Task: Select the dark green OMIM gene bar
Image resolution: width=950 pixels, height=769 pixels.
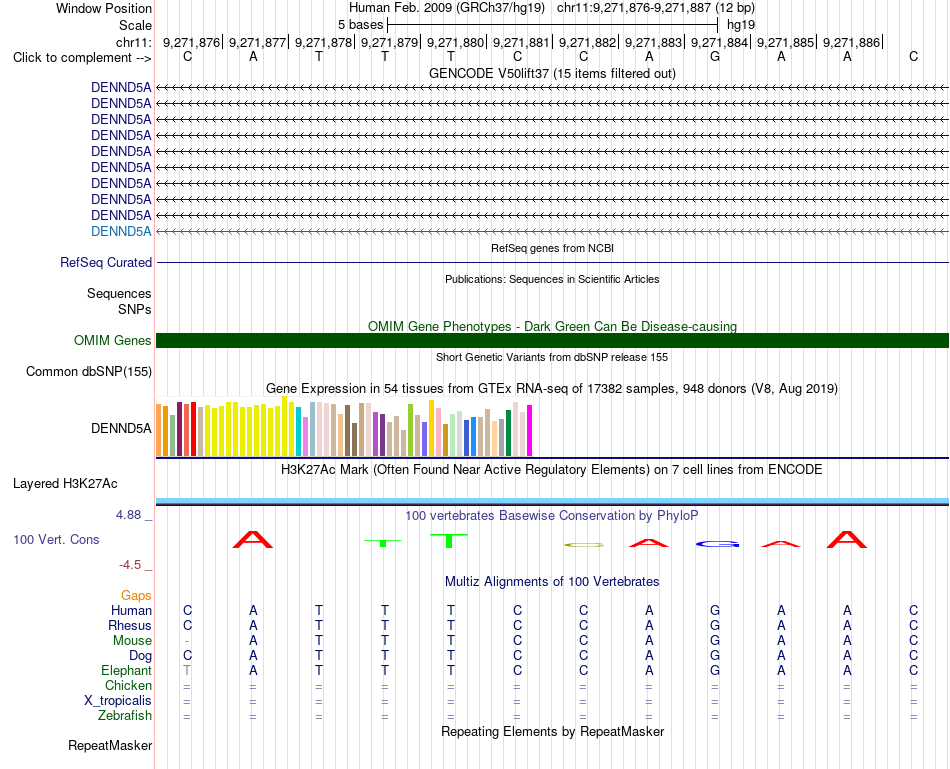Action: click(x=552, y=341)
